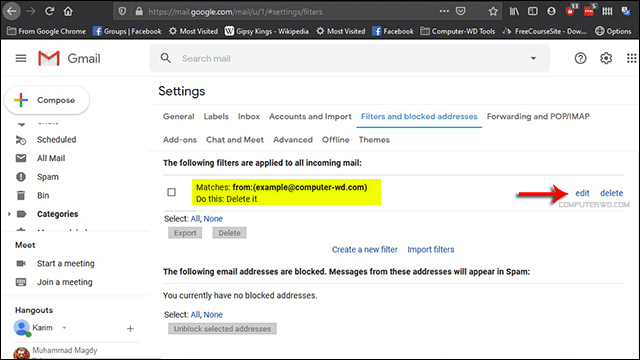Click Start a meeting camera item

(65, 264)
